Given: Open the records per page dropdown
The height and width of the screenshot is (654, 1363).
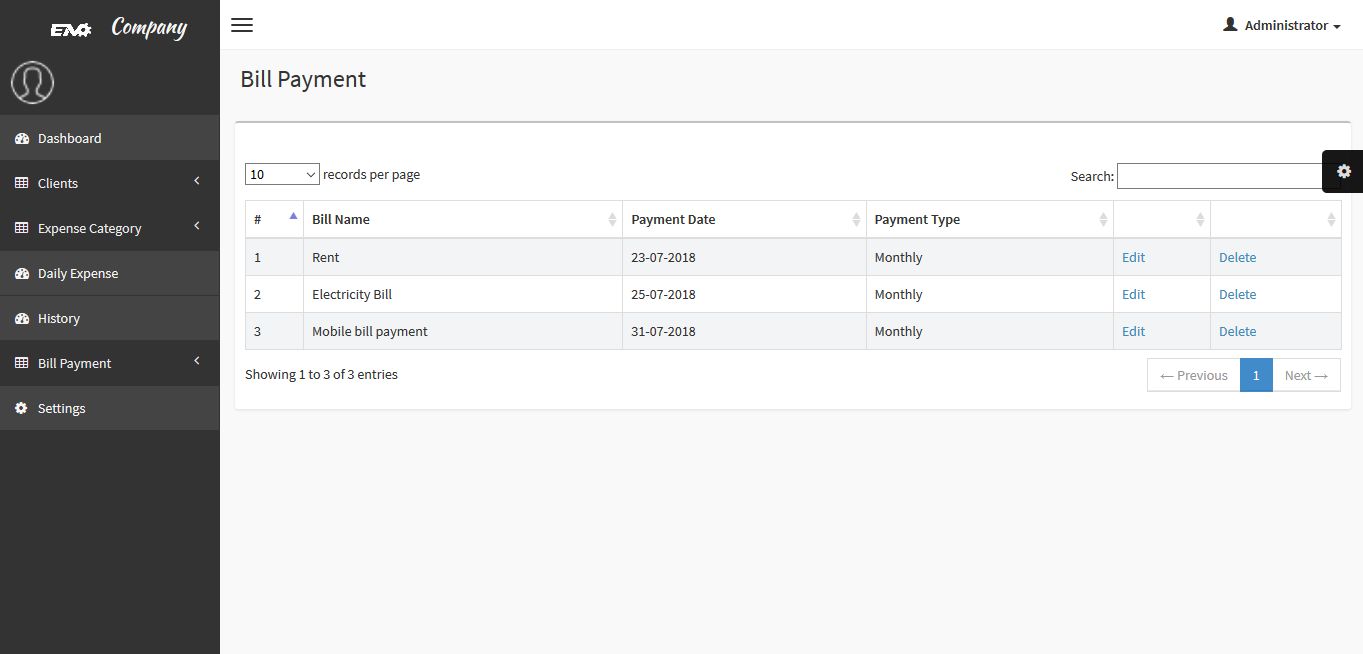Looking at the screenshot, I should (x=282, y=174).
